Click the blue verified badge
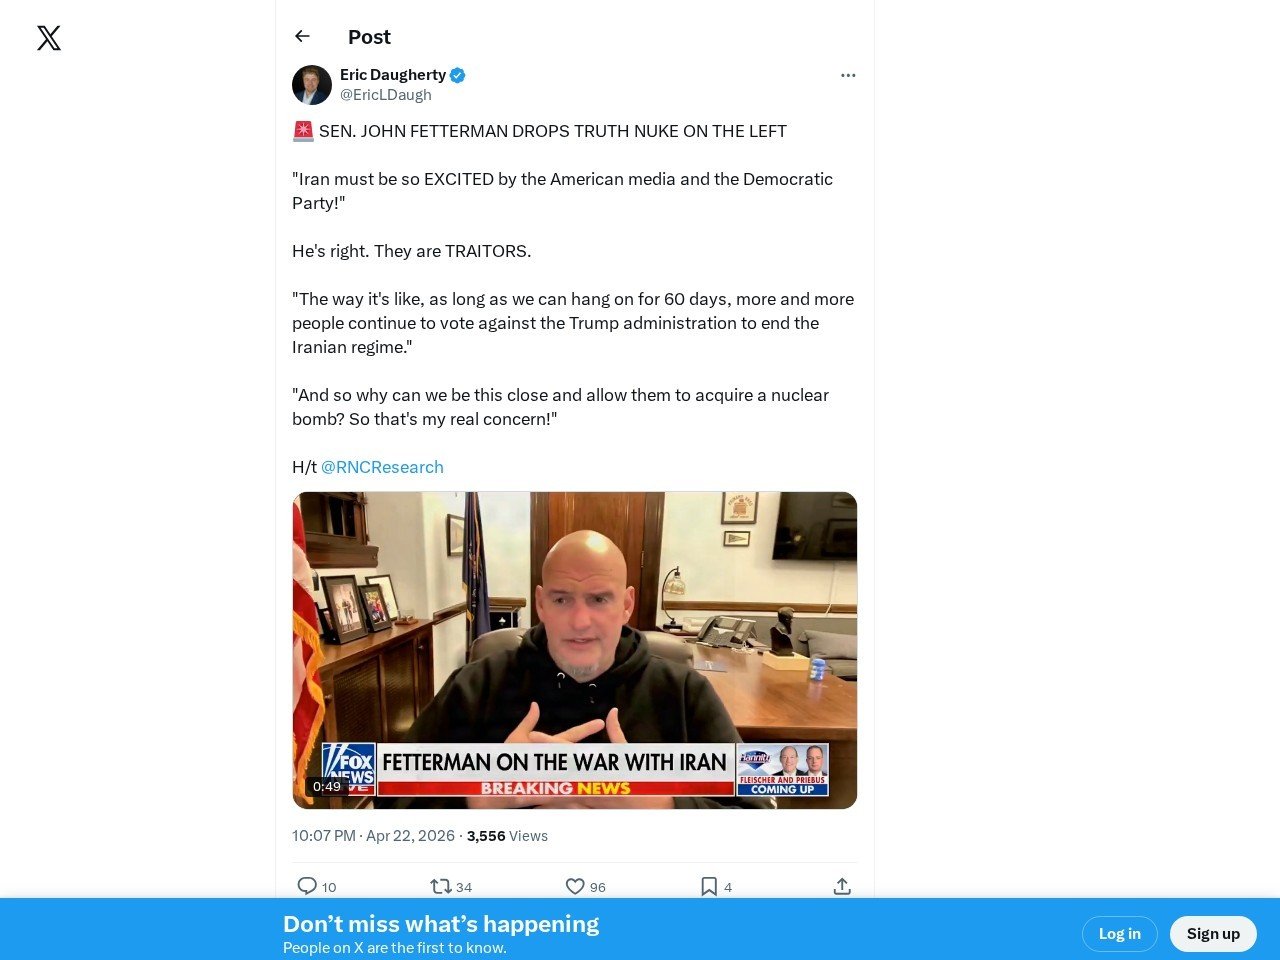The height and width of the screenshot is (960, 1280). pos(458,75)
